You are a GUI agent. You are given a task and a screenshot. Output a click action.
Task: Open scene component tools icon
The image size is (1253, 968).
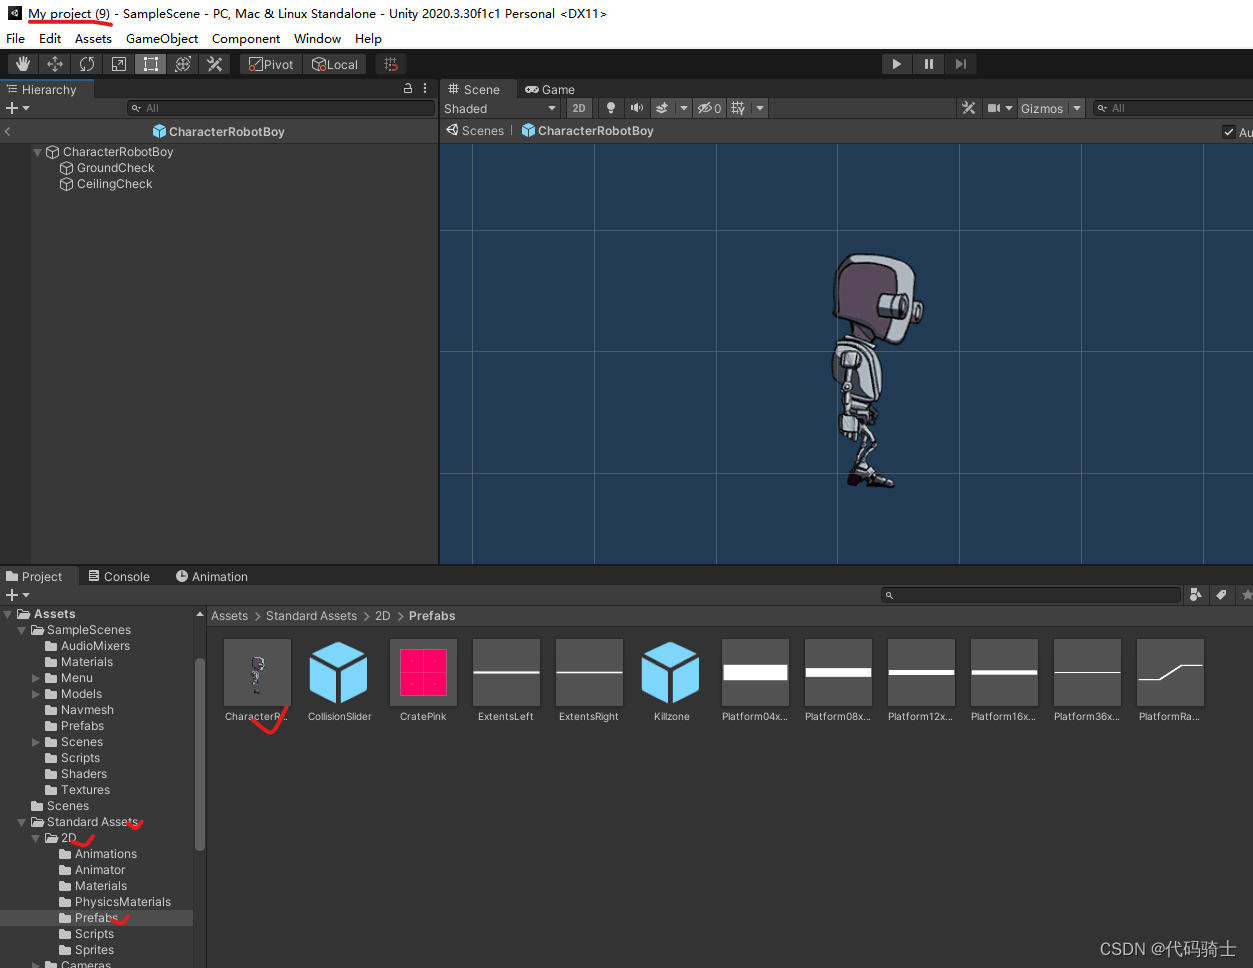pyautogui.click(x=968, y=108)
